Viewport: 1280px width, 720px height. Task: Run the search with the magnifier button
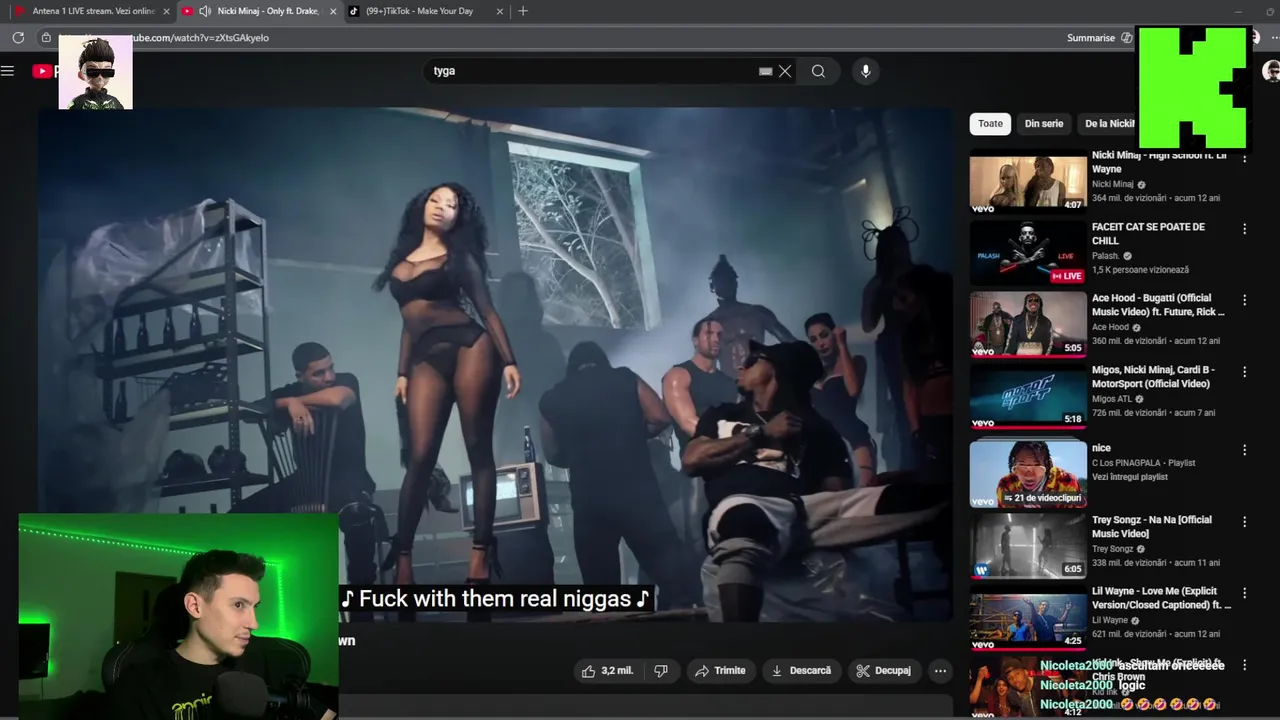[818, 71]
